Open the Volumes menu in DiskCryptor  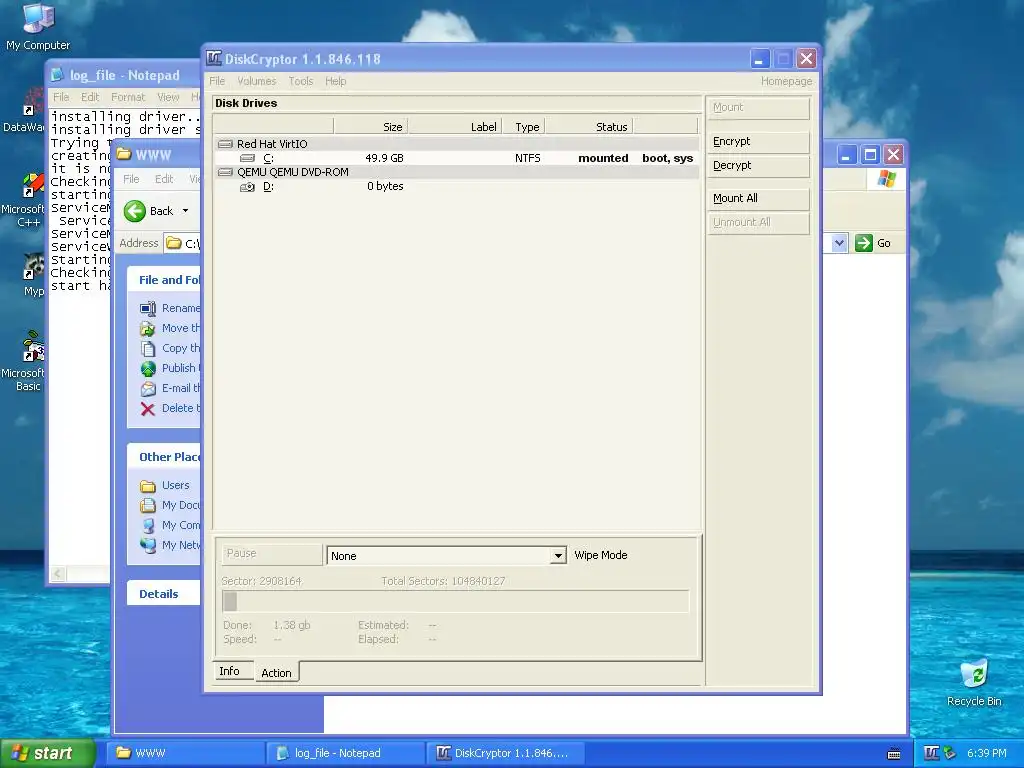click(x=257, y=81)
